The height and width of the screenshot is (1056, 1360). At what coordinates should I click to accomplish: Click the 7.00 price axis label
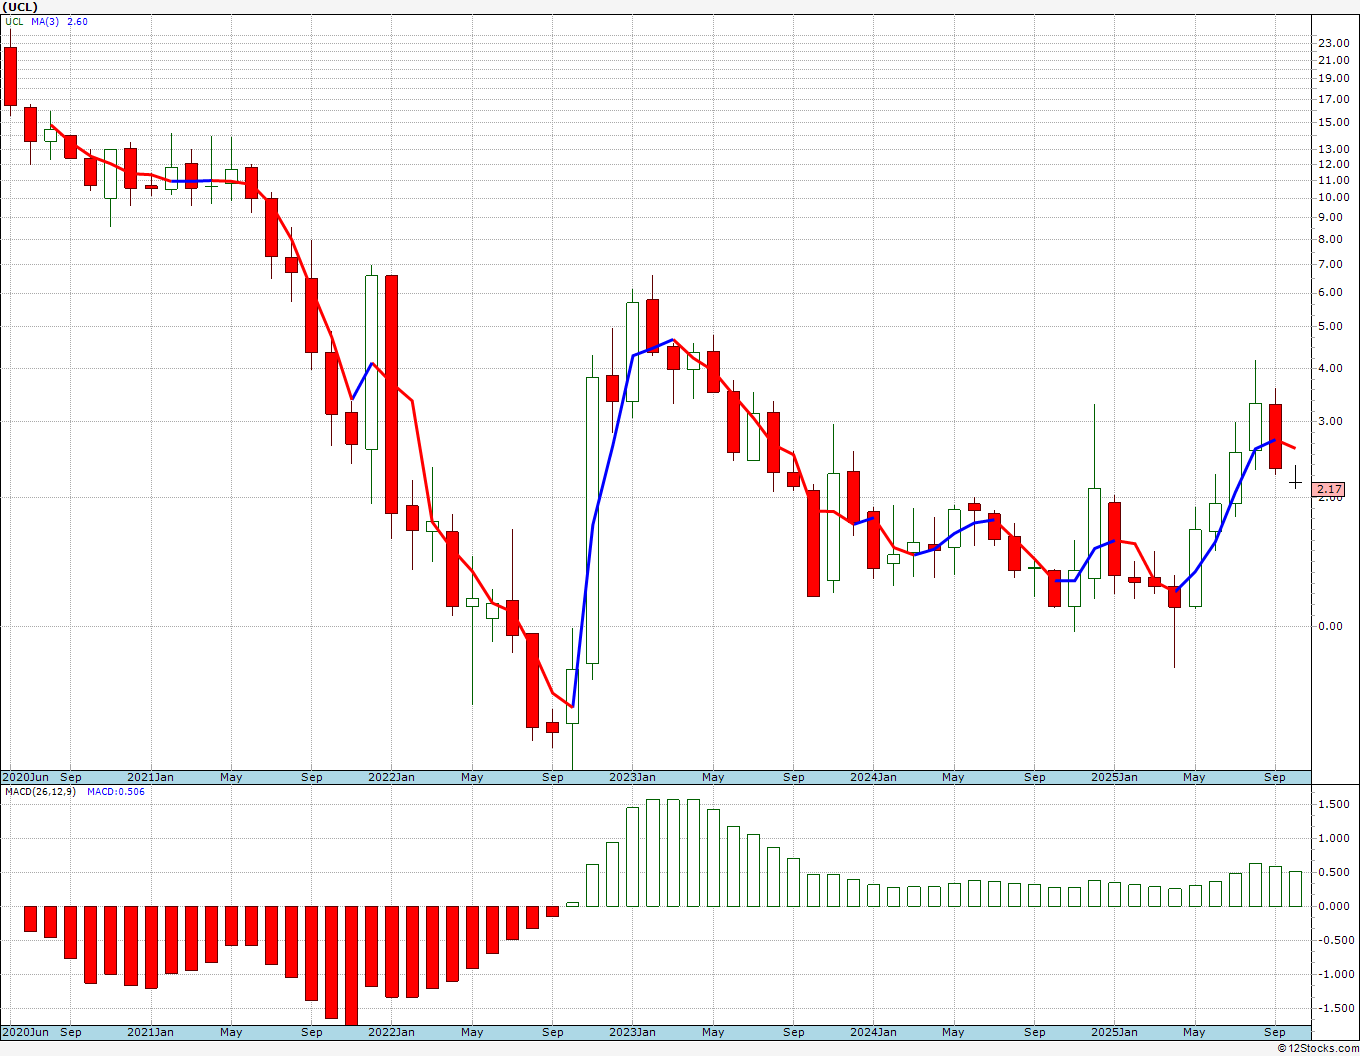click(1331, 264)
